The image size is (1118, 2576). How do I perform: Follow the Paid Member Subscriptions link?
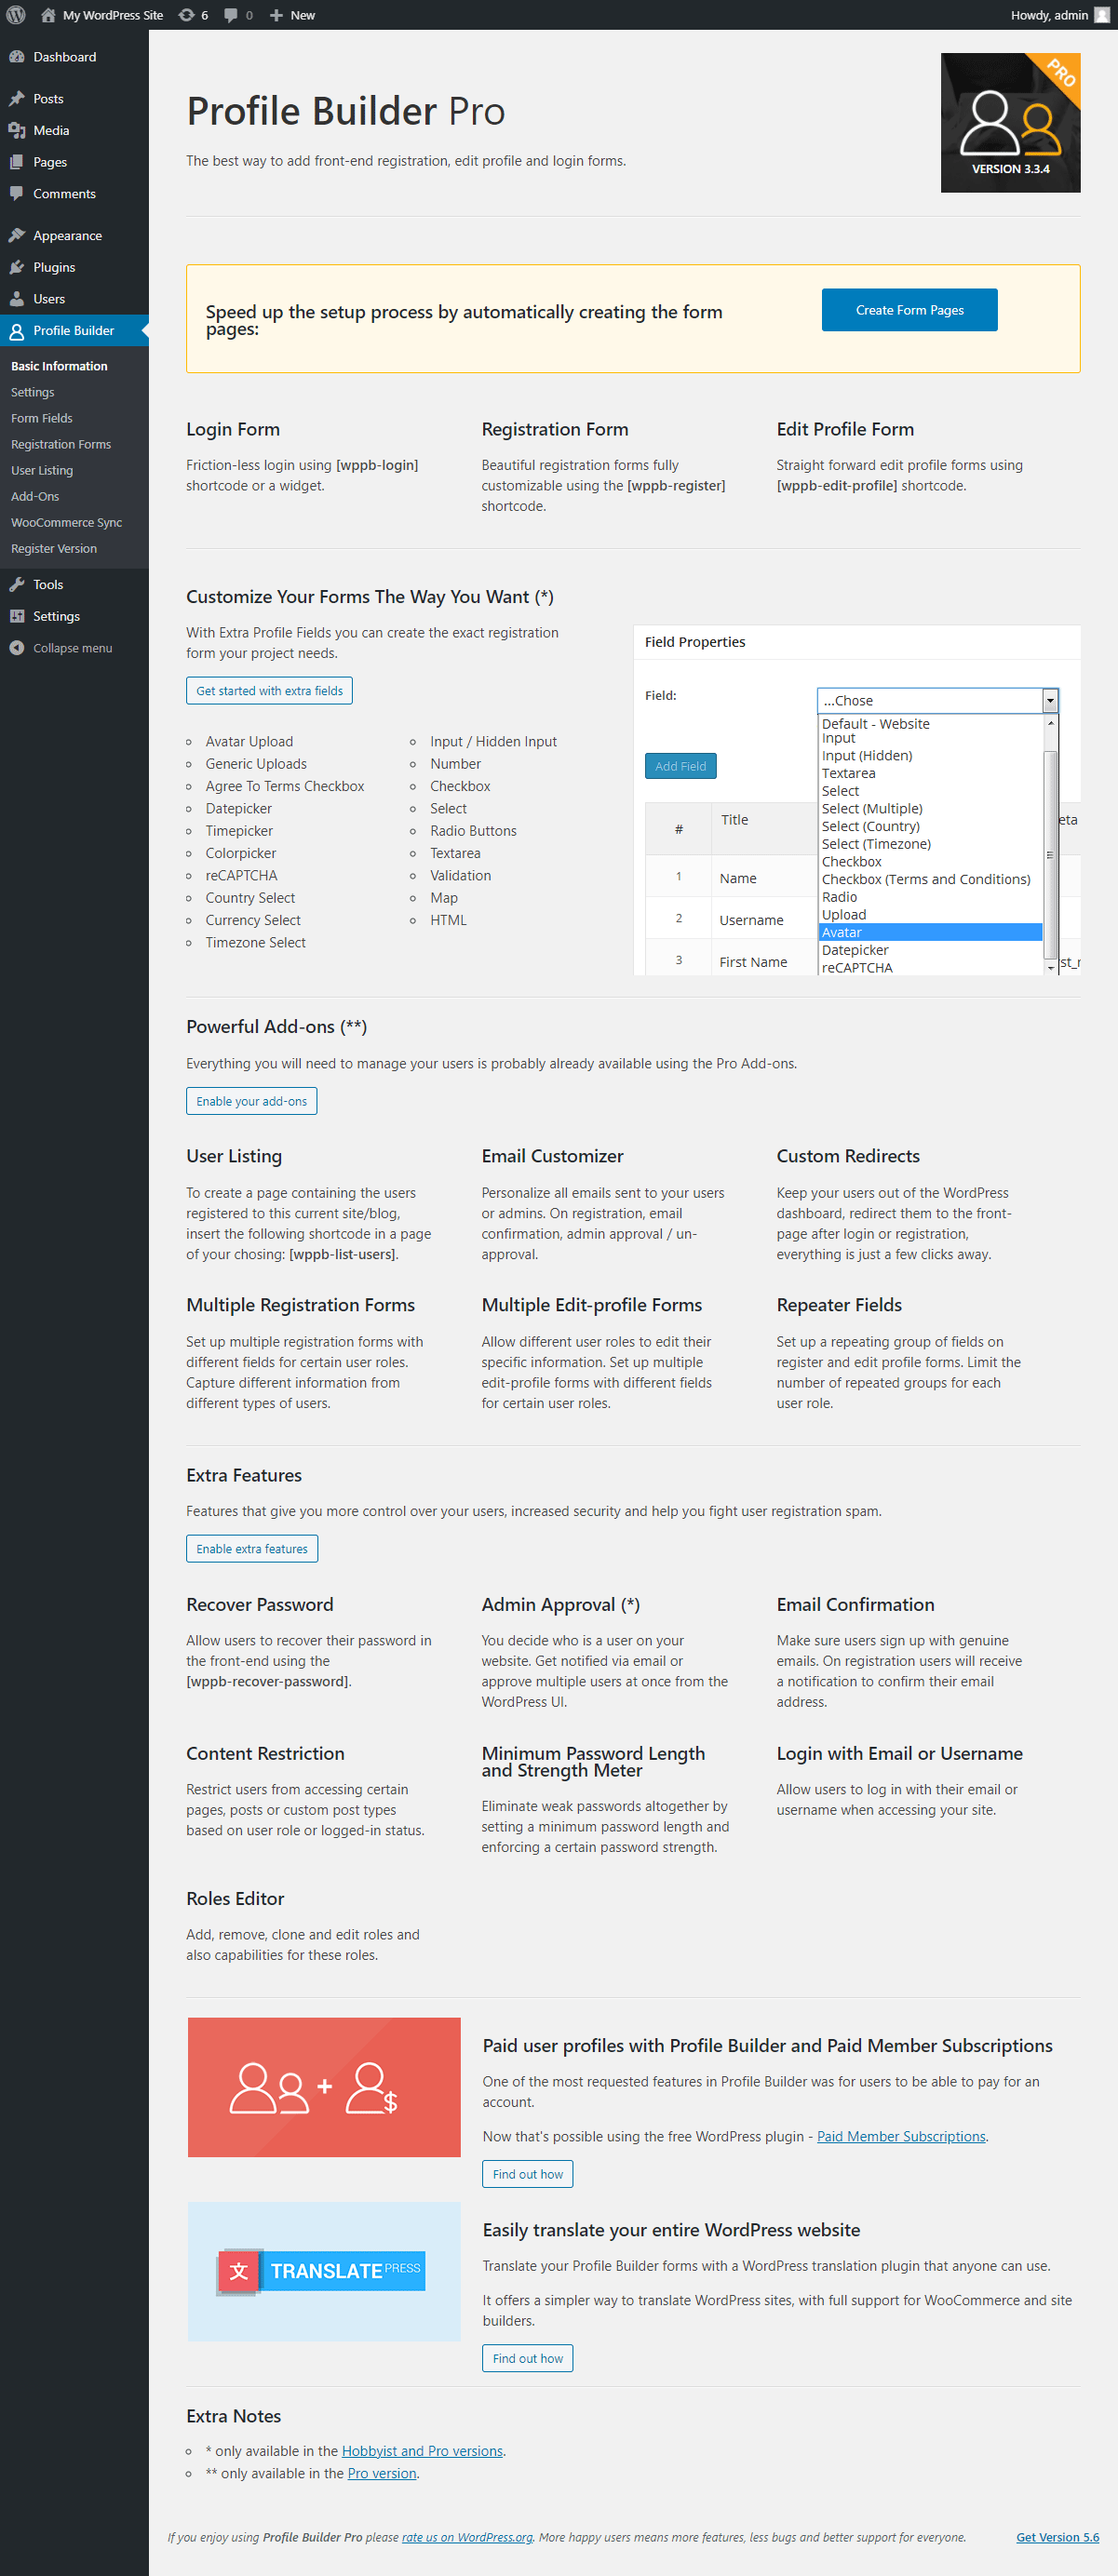click(901, 2136)
